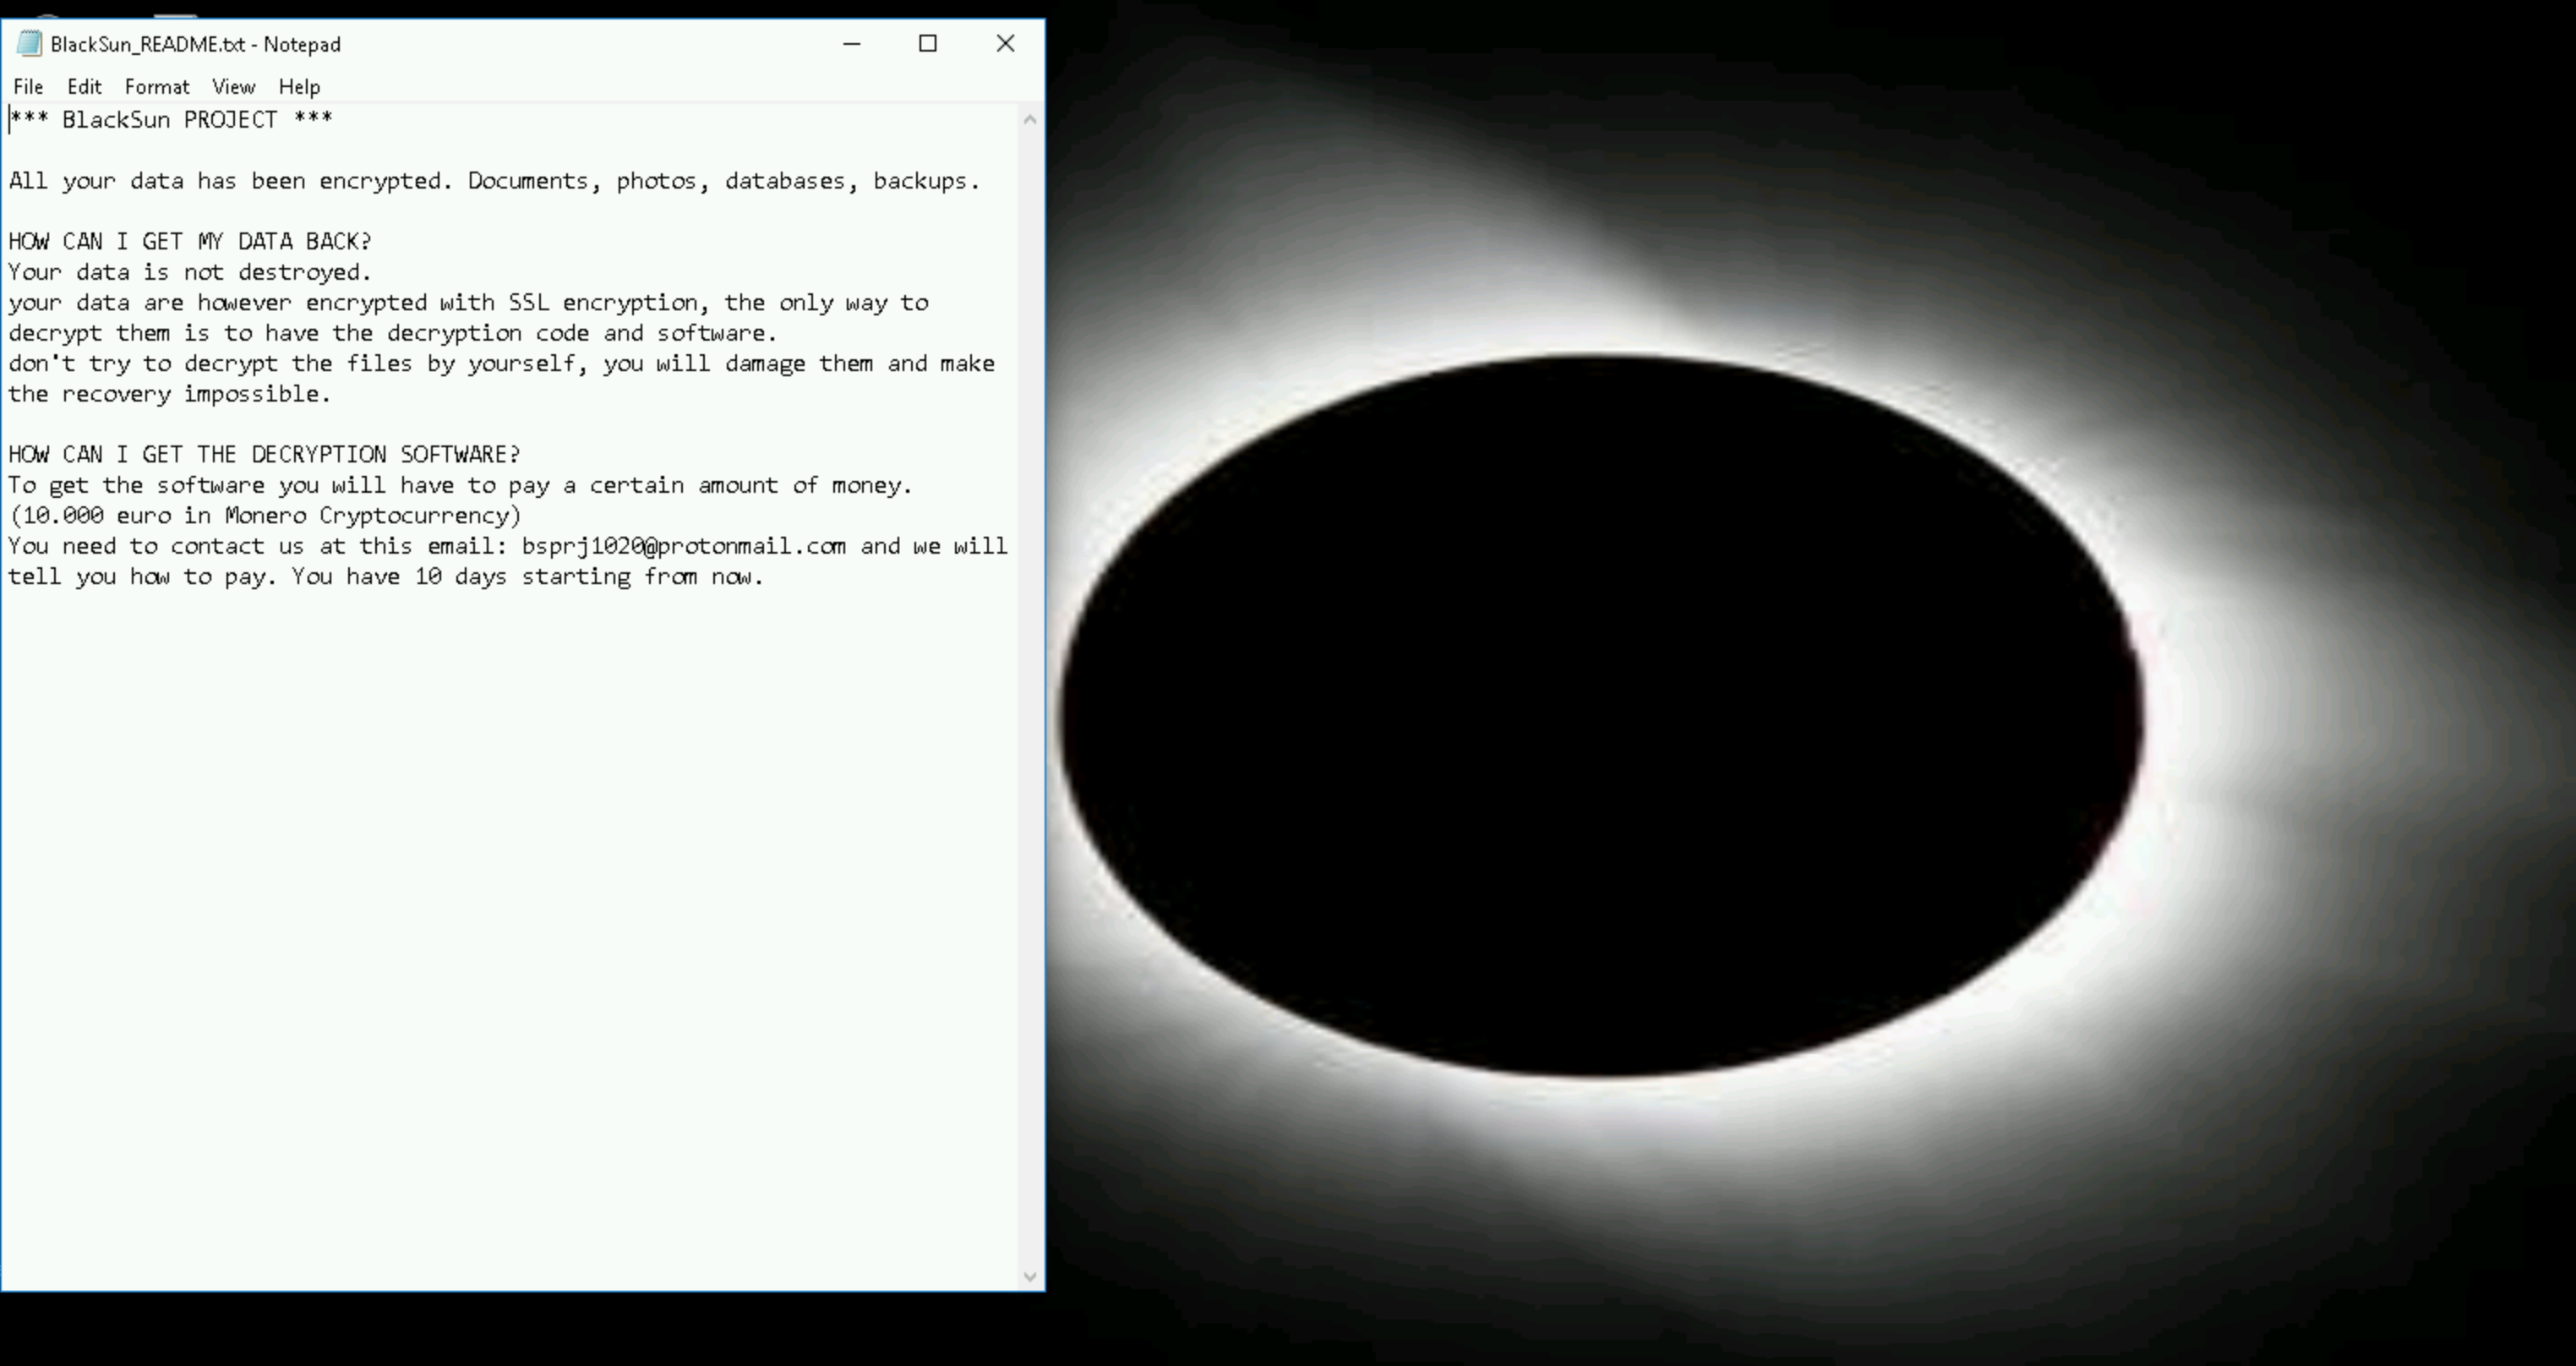Open the Help menu
Viewport: 2576px width, 1366px height.
[x=299, y=87]
